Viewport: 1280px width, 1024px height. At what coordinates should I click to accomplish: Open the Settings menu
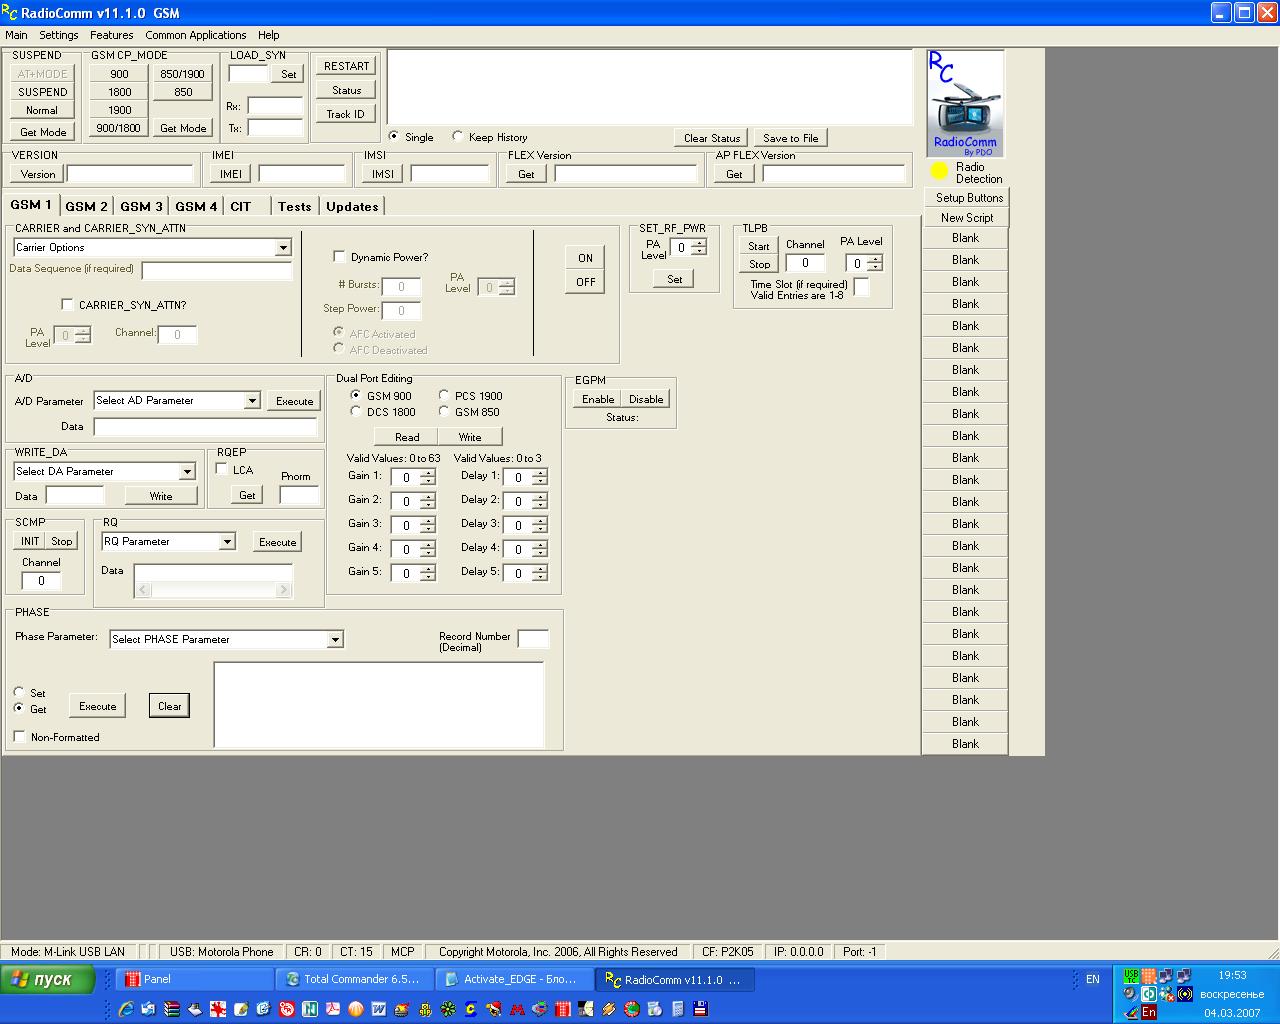59,35
